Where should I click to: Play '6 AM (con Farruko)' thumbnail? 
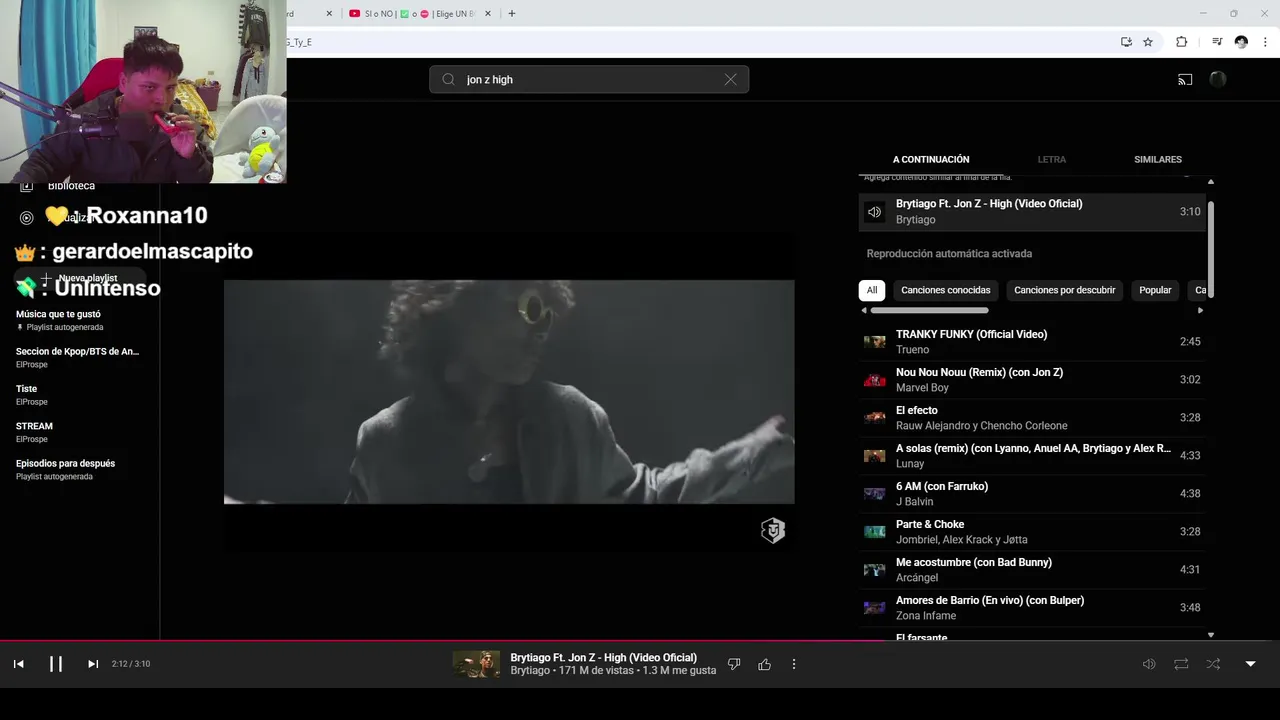875,494
